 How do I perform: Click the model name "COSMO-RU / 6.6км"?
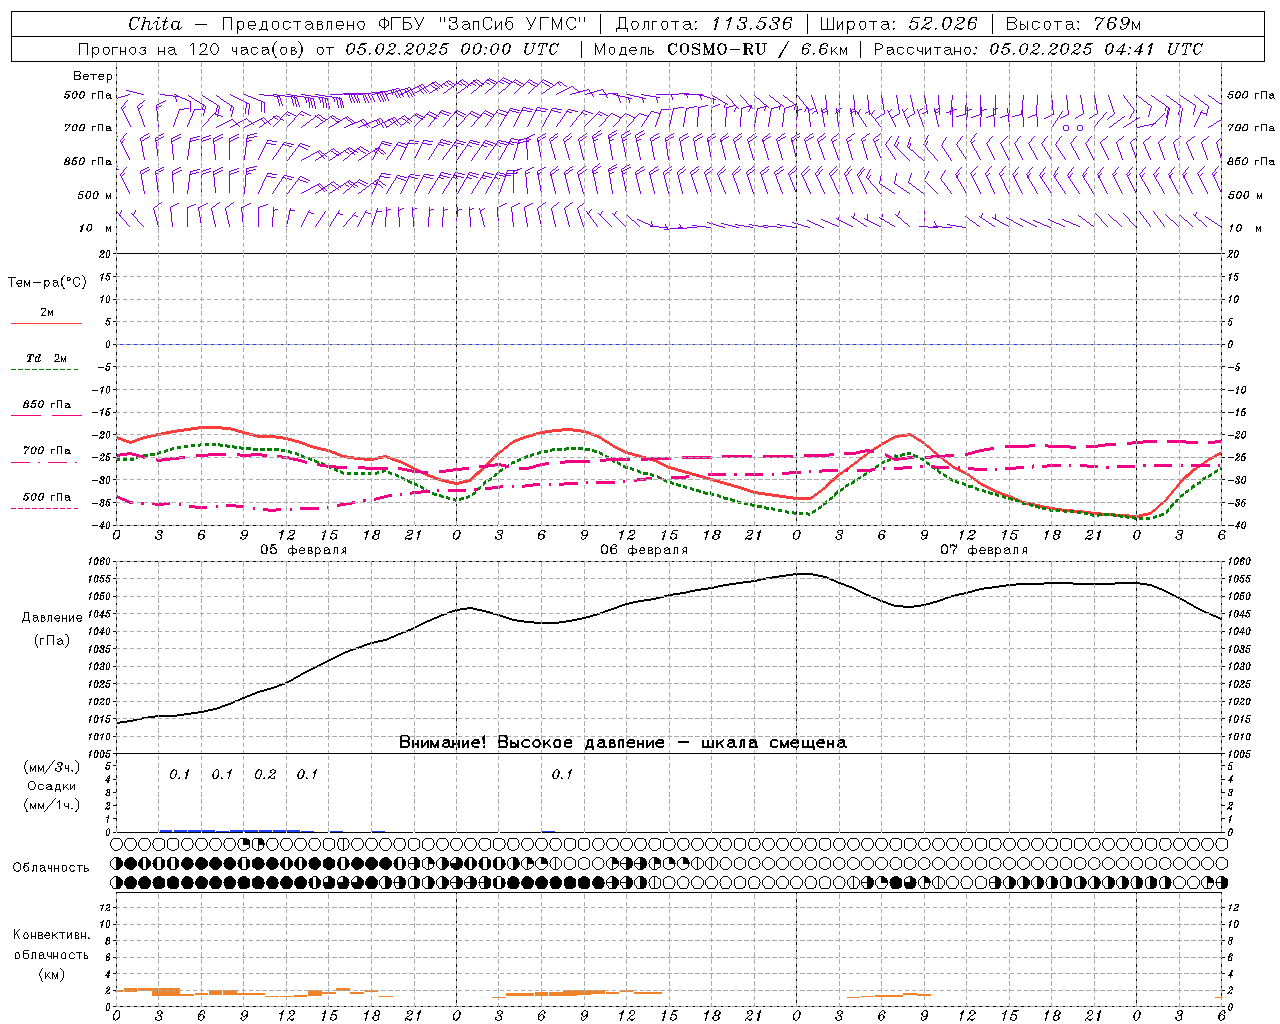[x=758, y=49]
